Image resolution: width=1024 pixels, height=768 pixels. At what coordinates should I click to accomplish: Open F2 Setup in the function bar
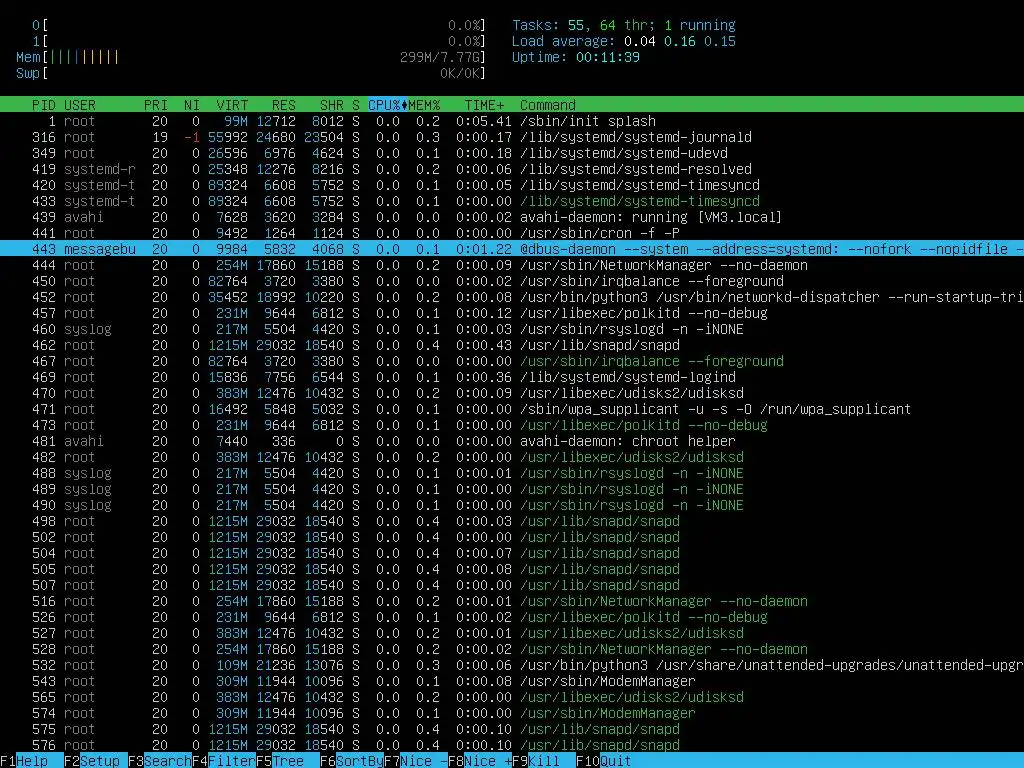point(96,761)
